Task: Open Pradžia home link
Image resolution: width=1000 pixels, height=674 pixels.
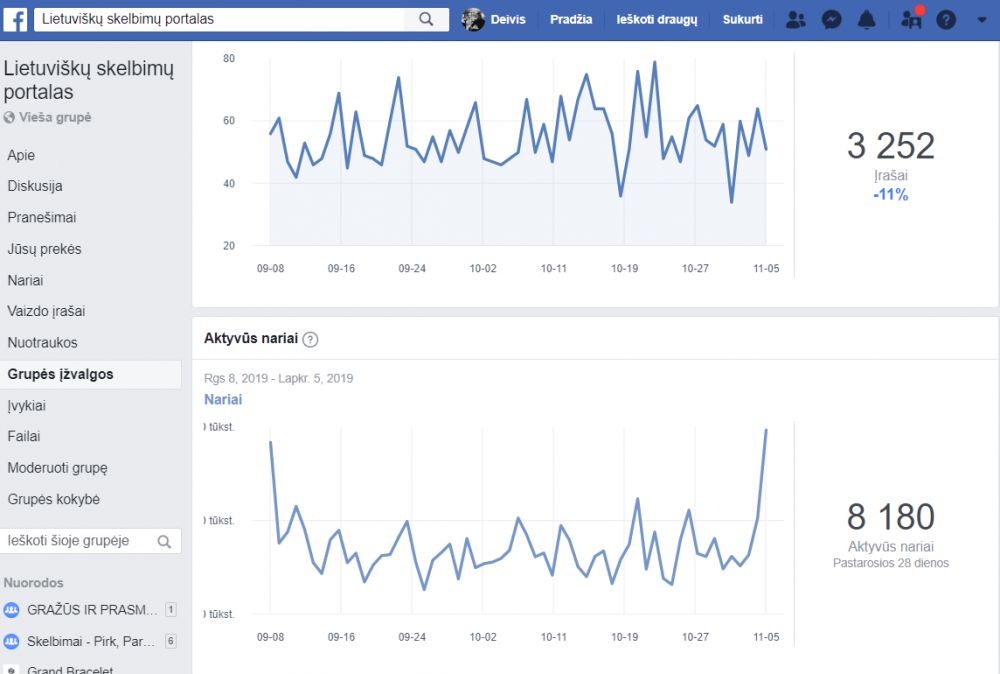Action: (571, 20)
